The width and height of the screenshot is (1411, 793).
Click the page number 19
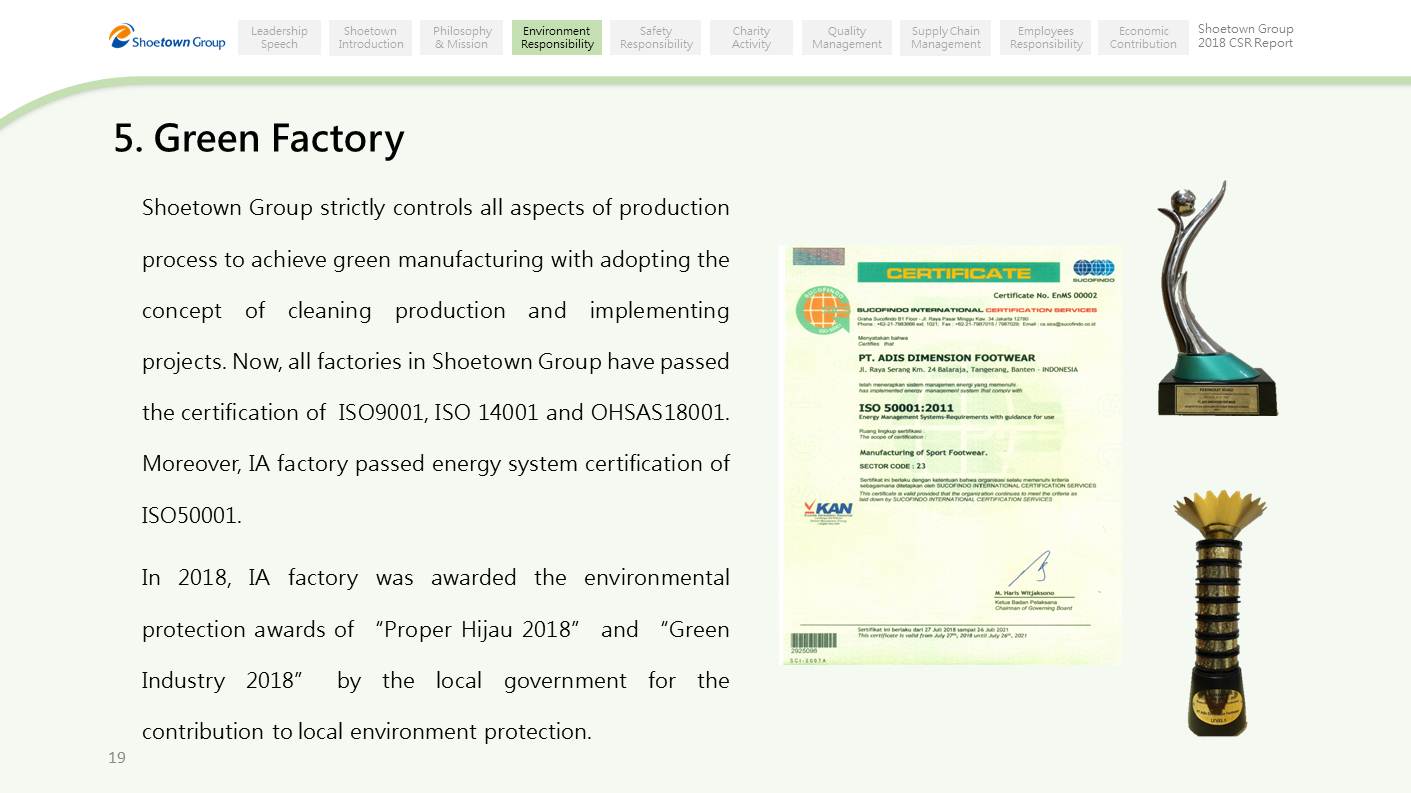click(x=117, y=758)
